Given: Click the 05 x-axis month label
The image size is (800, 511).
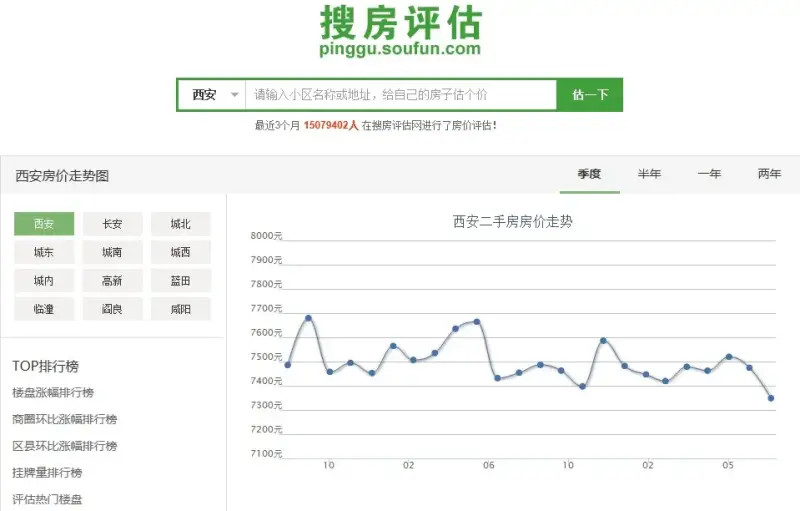Looking at the screenshot, I should click(728, 465).
